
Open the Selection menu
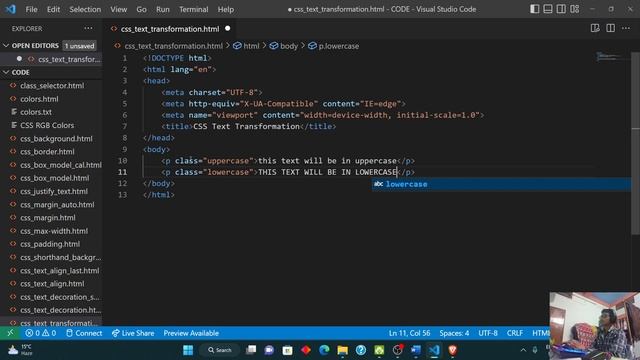(x=85, y=9)
